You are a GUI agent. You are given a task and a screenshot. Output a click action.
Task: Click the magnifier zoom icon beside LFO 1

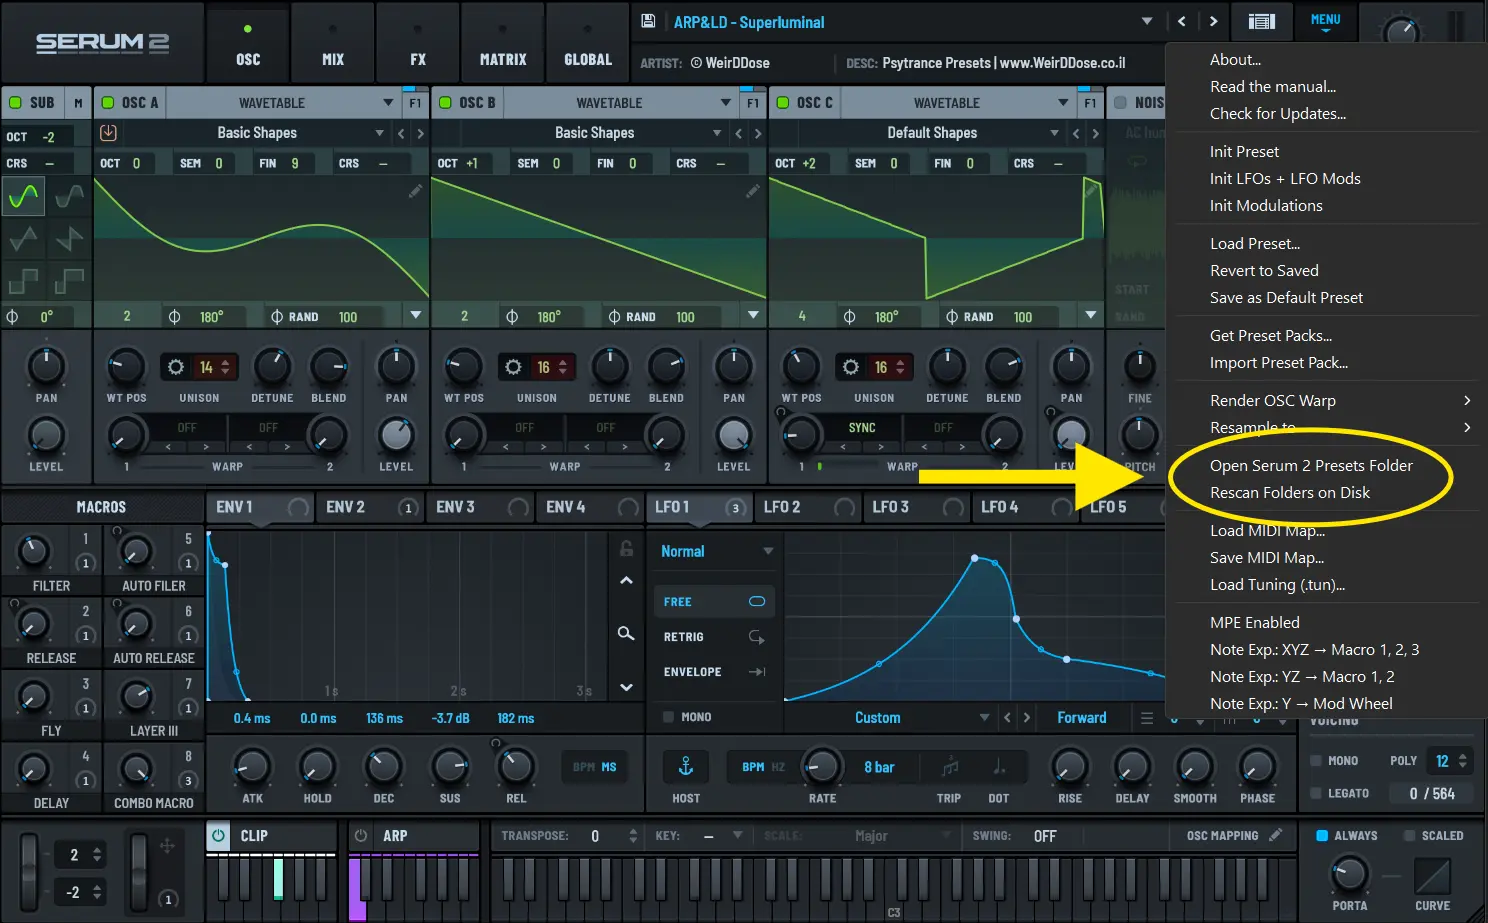[x=626, y=633]
